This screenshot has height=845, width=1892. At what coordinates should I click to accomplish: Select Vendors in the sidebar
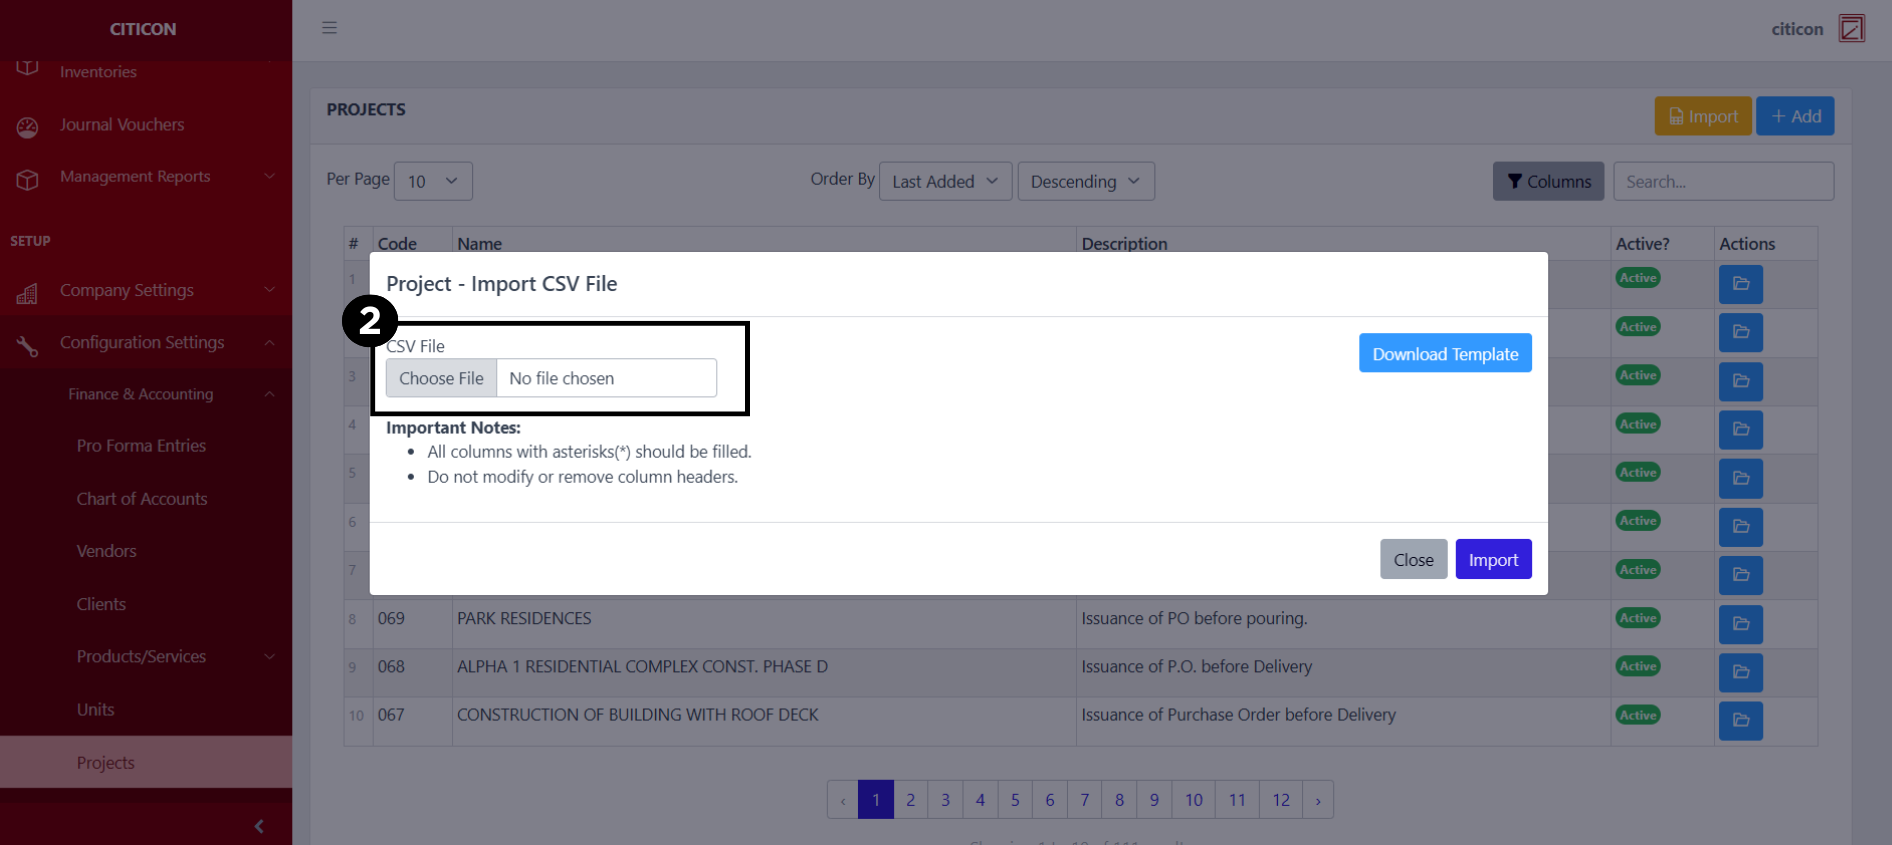coord(107,551)
